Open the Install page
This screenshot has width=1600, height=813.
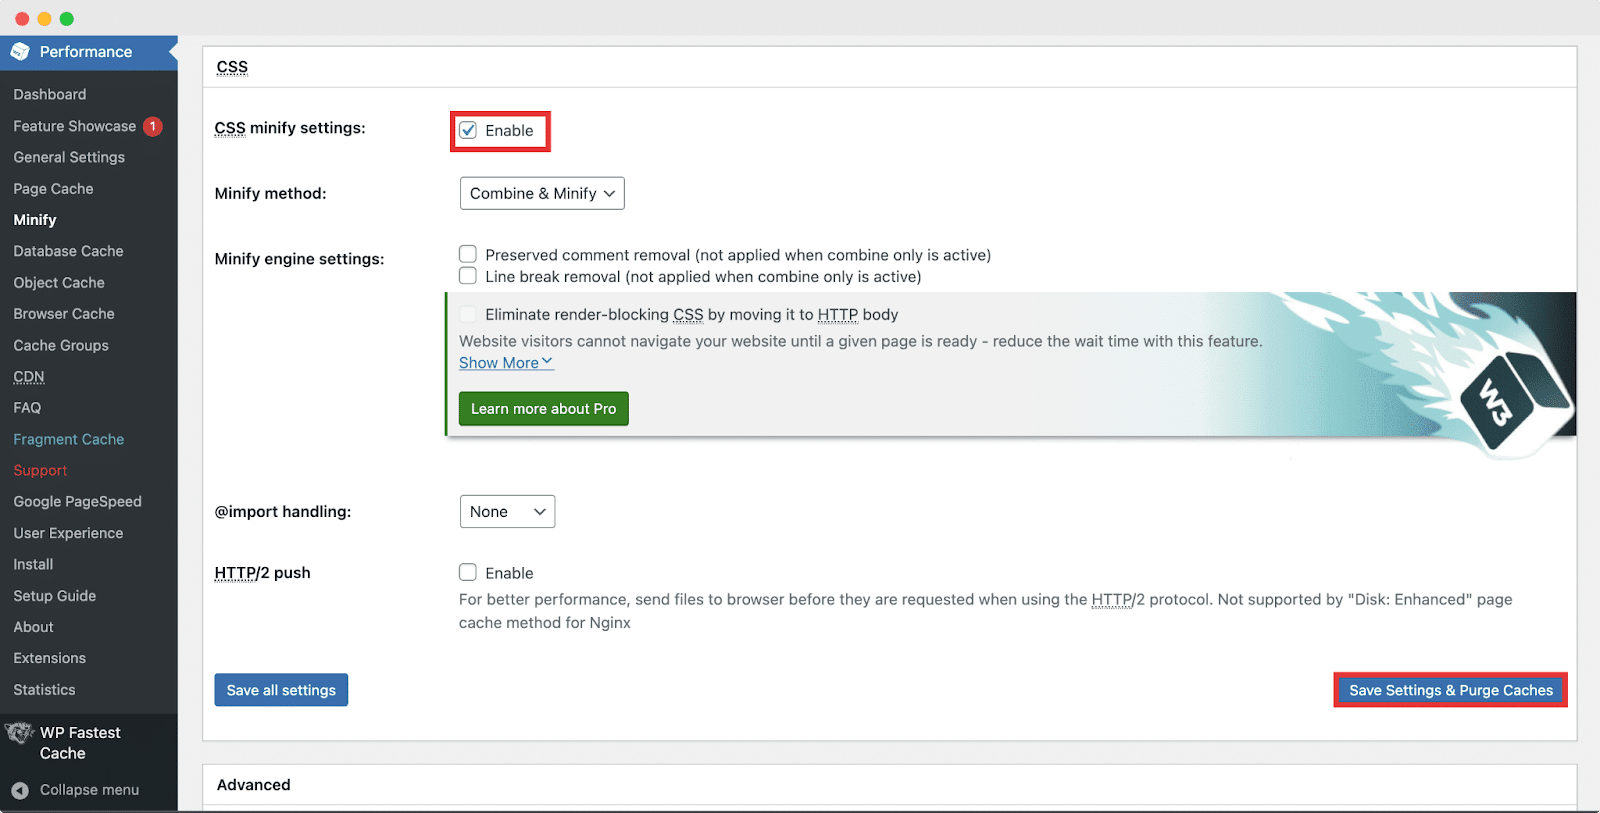[x=33, y=564]
